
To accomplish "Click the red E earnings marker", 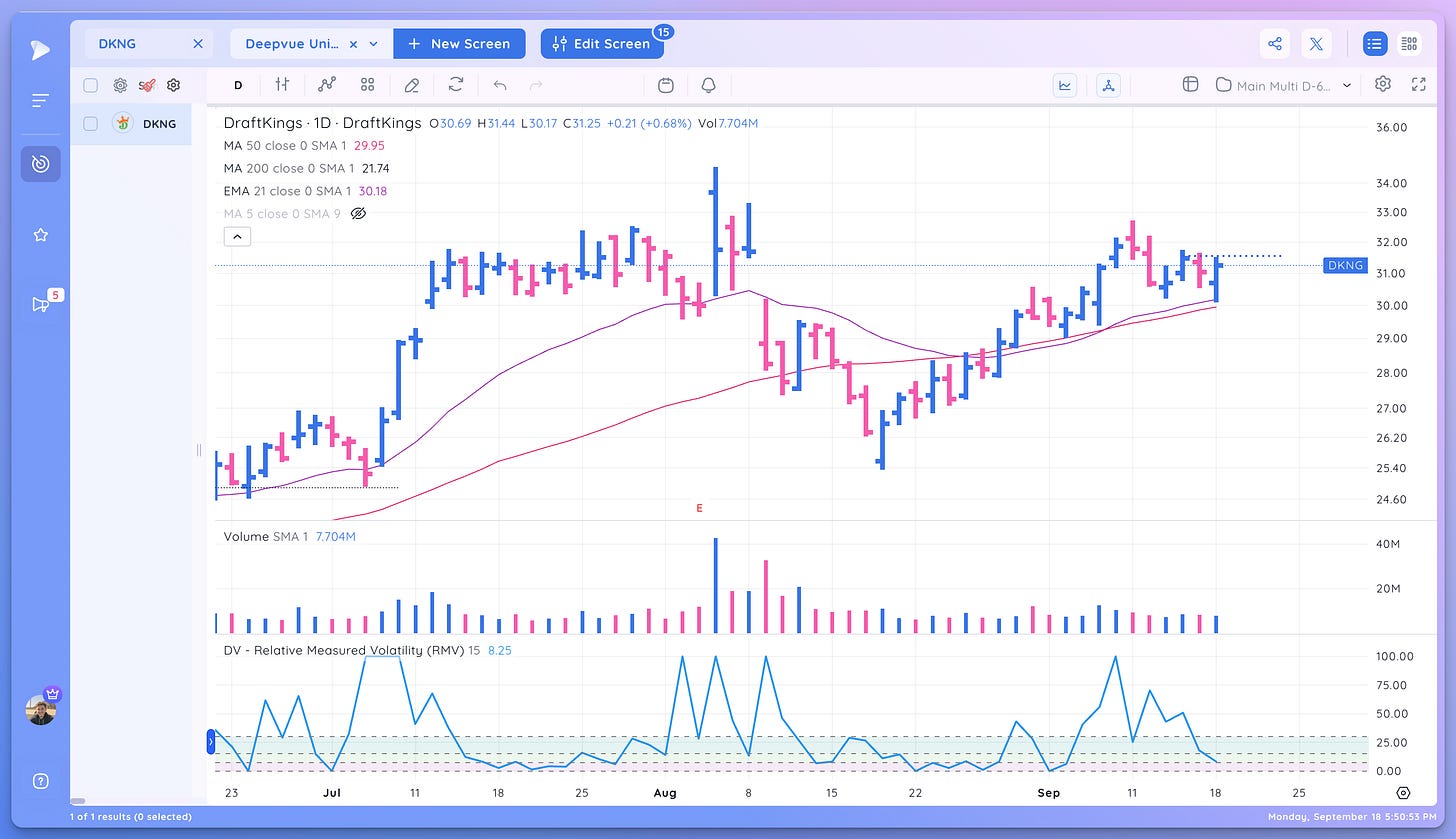I will click(699, 508).
